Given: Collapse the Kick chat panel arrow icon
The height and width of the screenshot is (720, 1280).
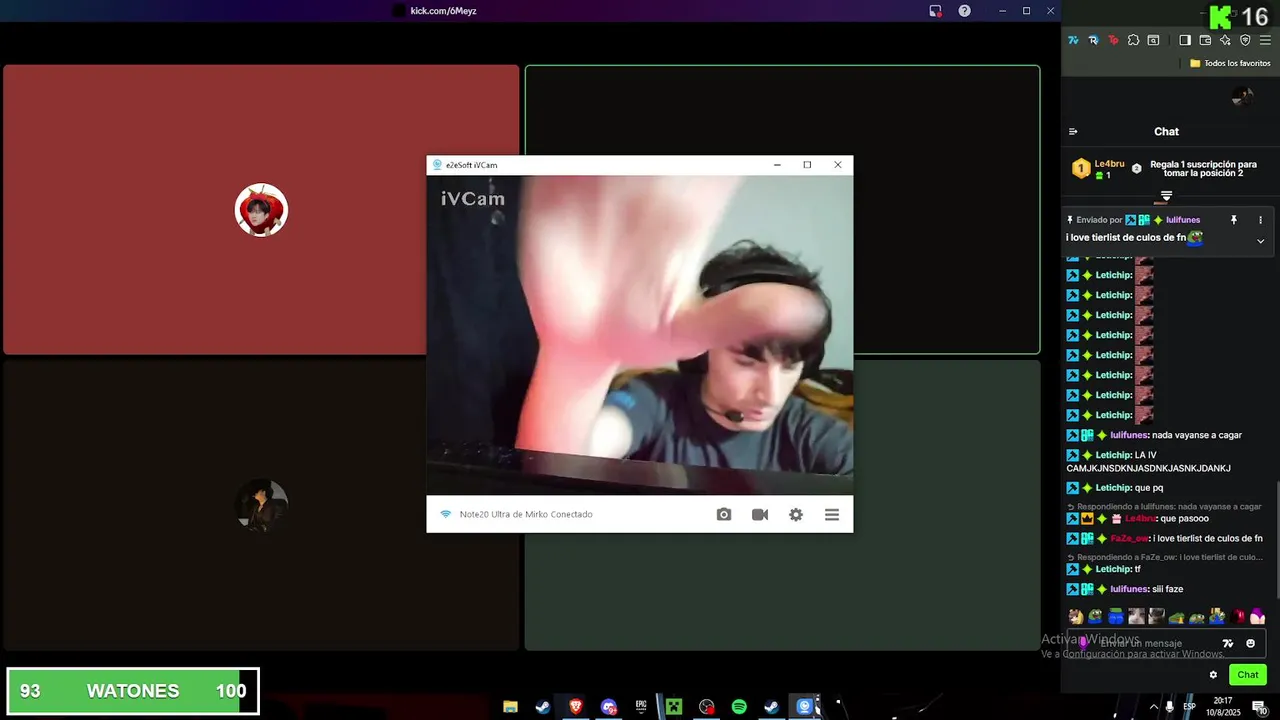Looking at the screenshot, I should [x=1073, y=131].
